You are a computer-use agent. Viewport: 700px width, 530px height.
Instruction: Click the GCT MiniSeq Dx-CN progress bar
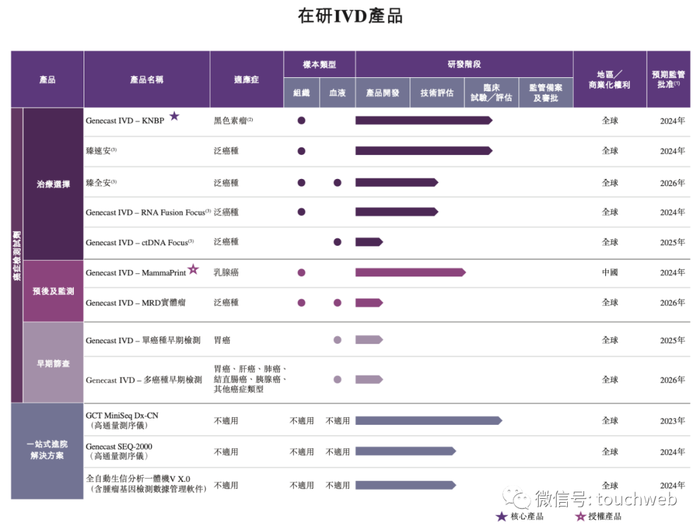coord(429,421)
